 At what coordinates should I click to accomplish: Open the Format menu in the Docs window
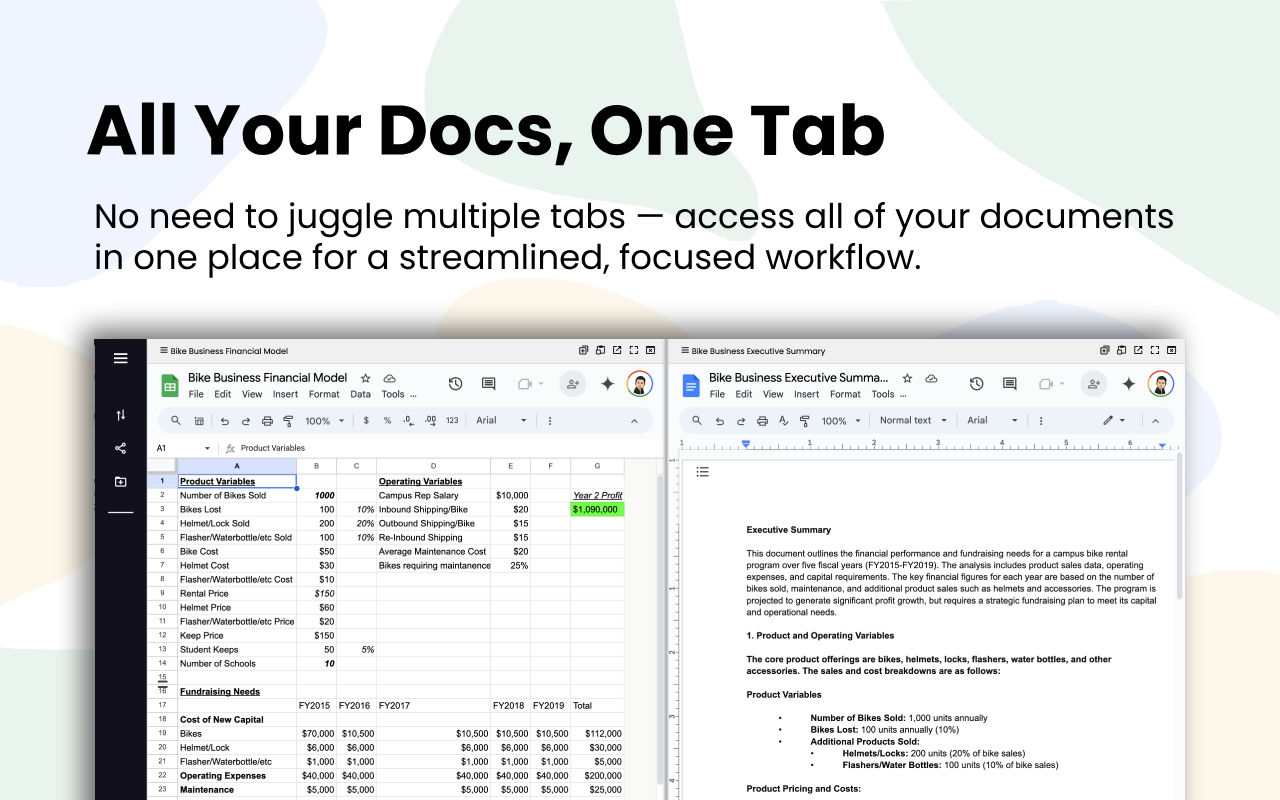coord(845,394)
